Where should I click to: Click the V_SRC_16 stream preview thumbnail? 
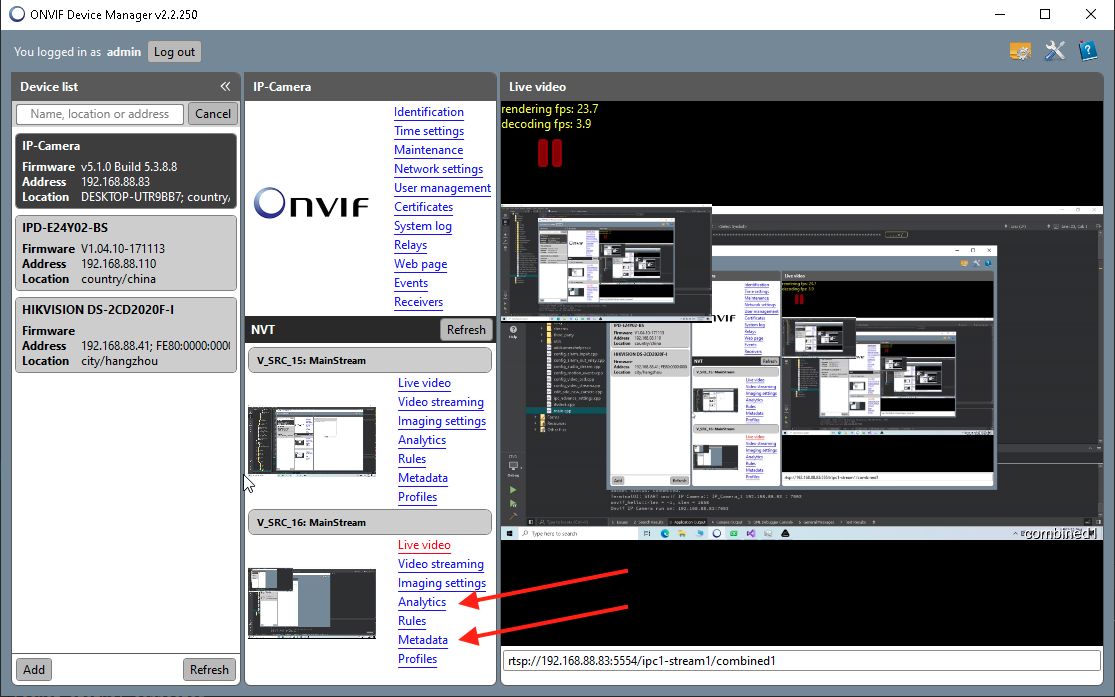point(311,602)
